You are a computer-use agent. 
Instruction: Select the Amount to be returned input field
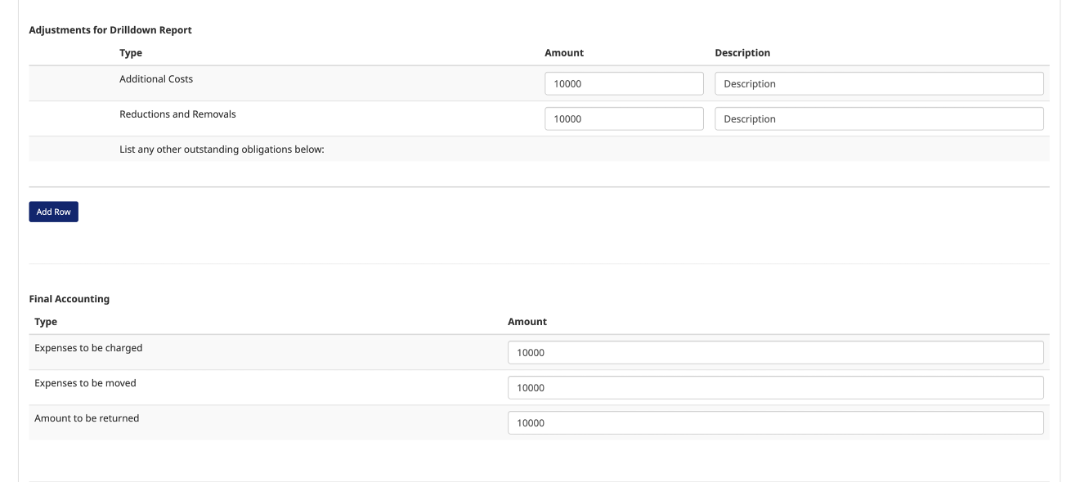[775, 423]
